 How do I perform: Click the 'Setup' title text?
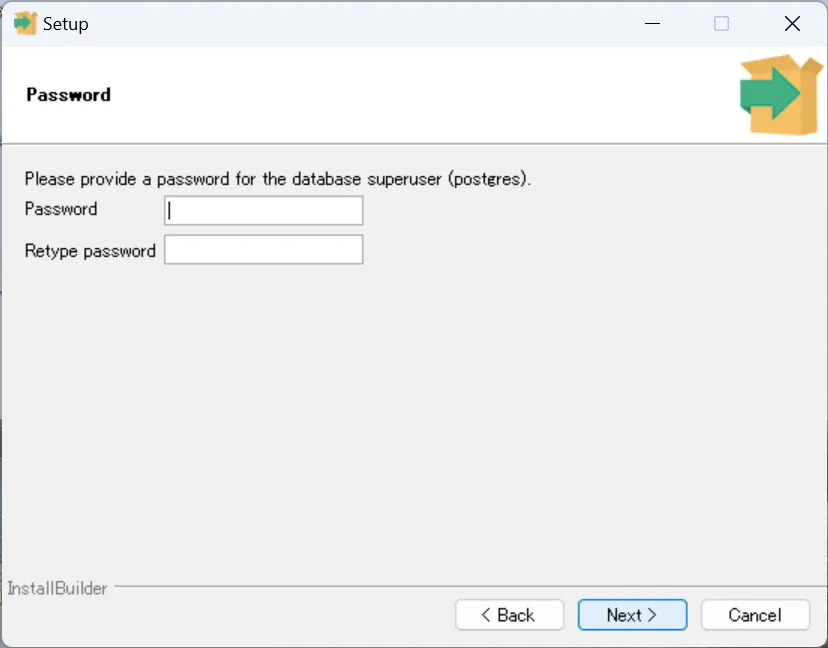coord(65,24)
